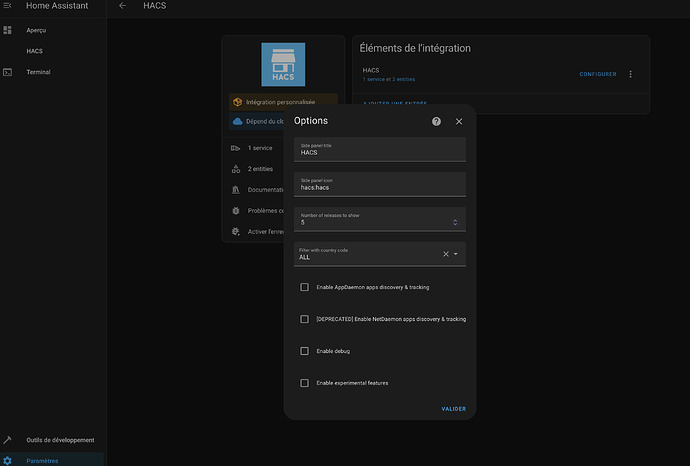Click the Side panel title field
Viewport: 690px width, 466px height.
coord(380,150)
